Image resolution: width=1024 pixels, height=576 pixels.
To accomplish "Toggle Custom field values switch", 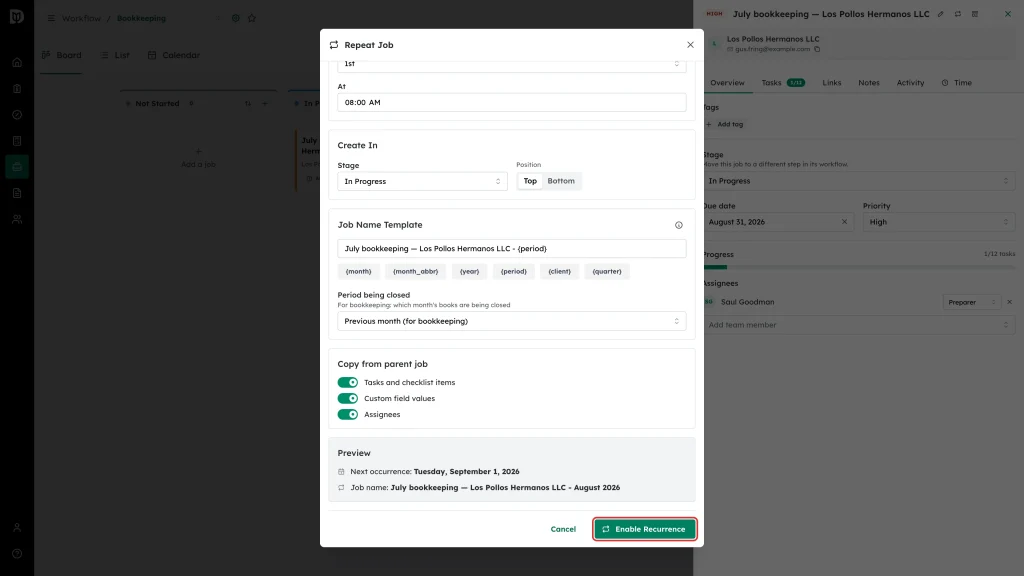I will (x=347, y=398).
